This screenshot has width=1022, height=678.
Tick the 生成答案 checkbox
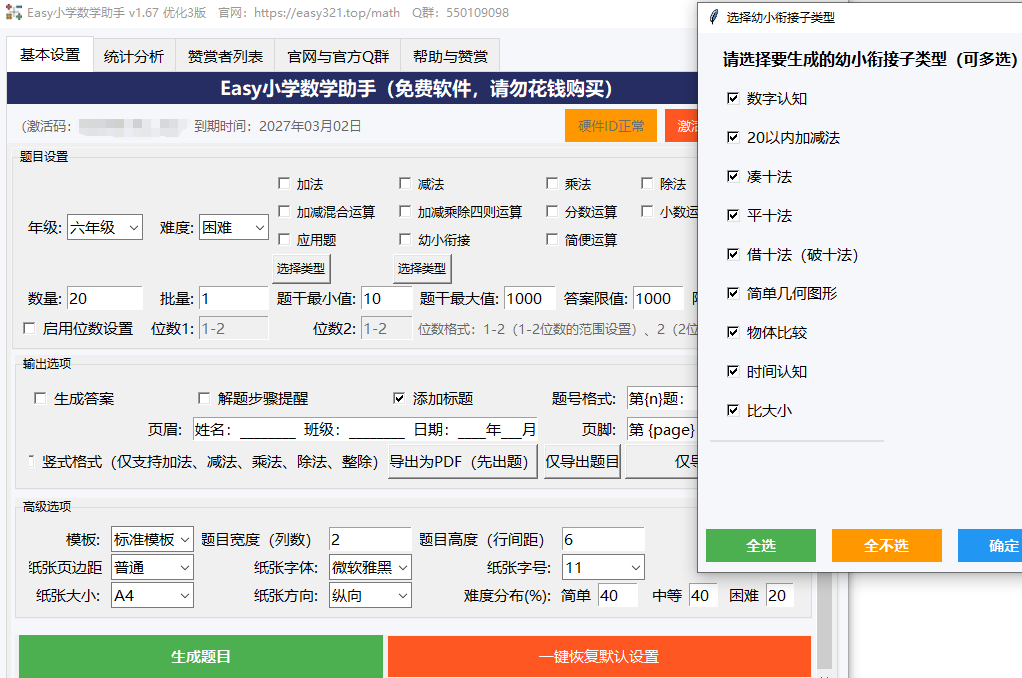40,398
